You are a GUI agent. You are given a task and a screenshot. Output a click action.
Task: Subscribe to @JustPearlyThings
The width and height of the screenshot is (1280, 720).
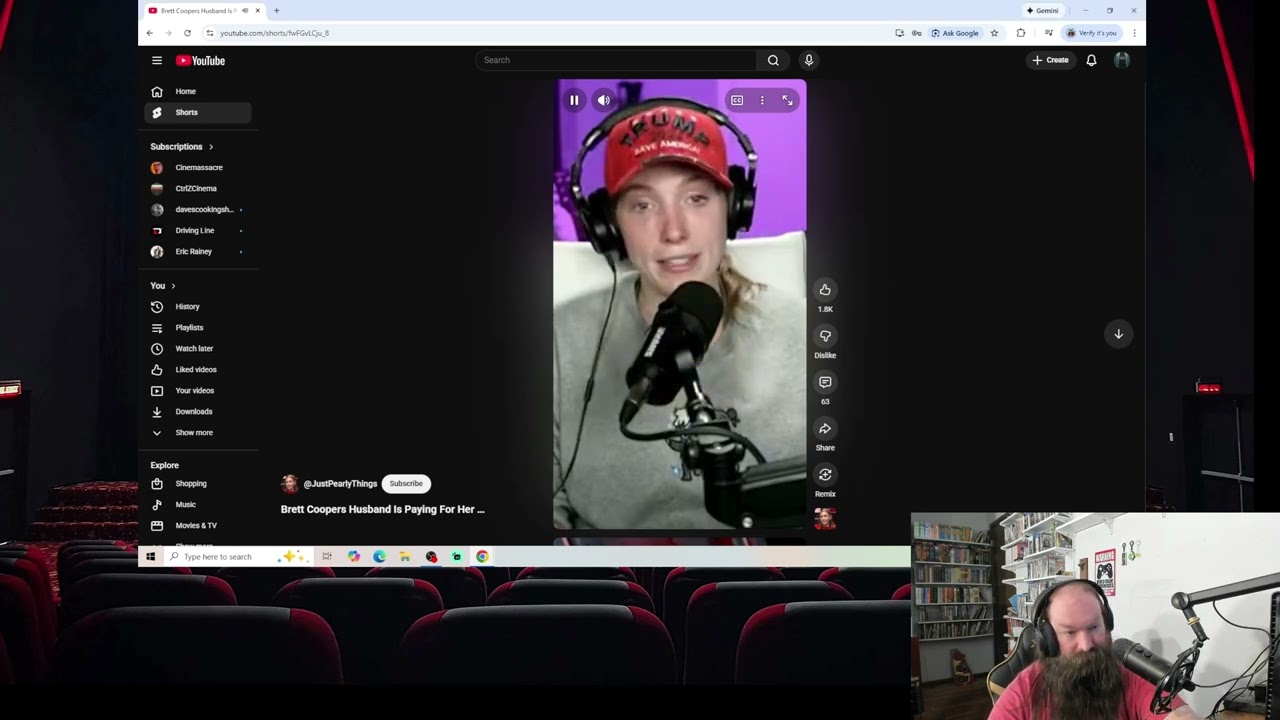point(406,484)
